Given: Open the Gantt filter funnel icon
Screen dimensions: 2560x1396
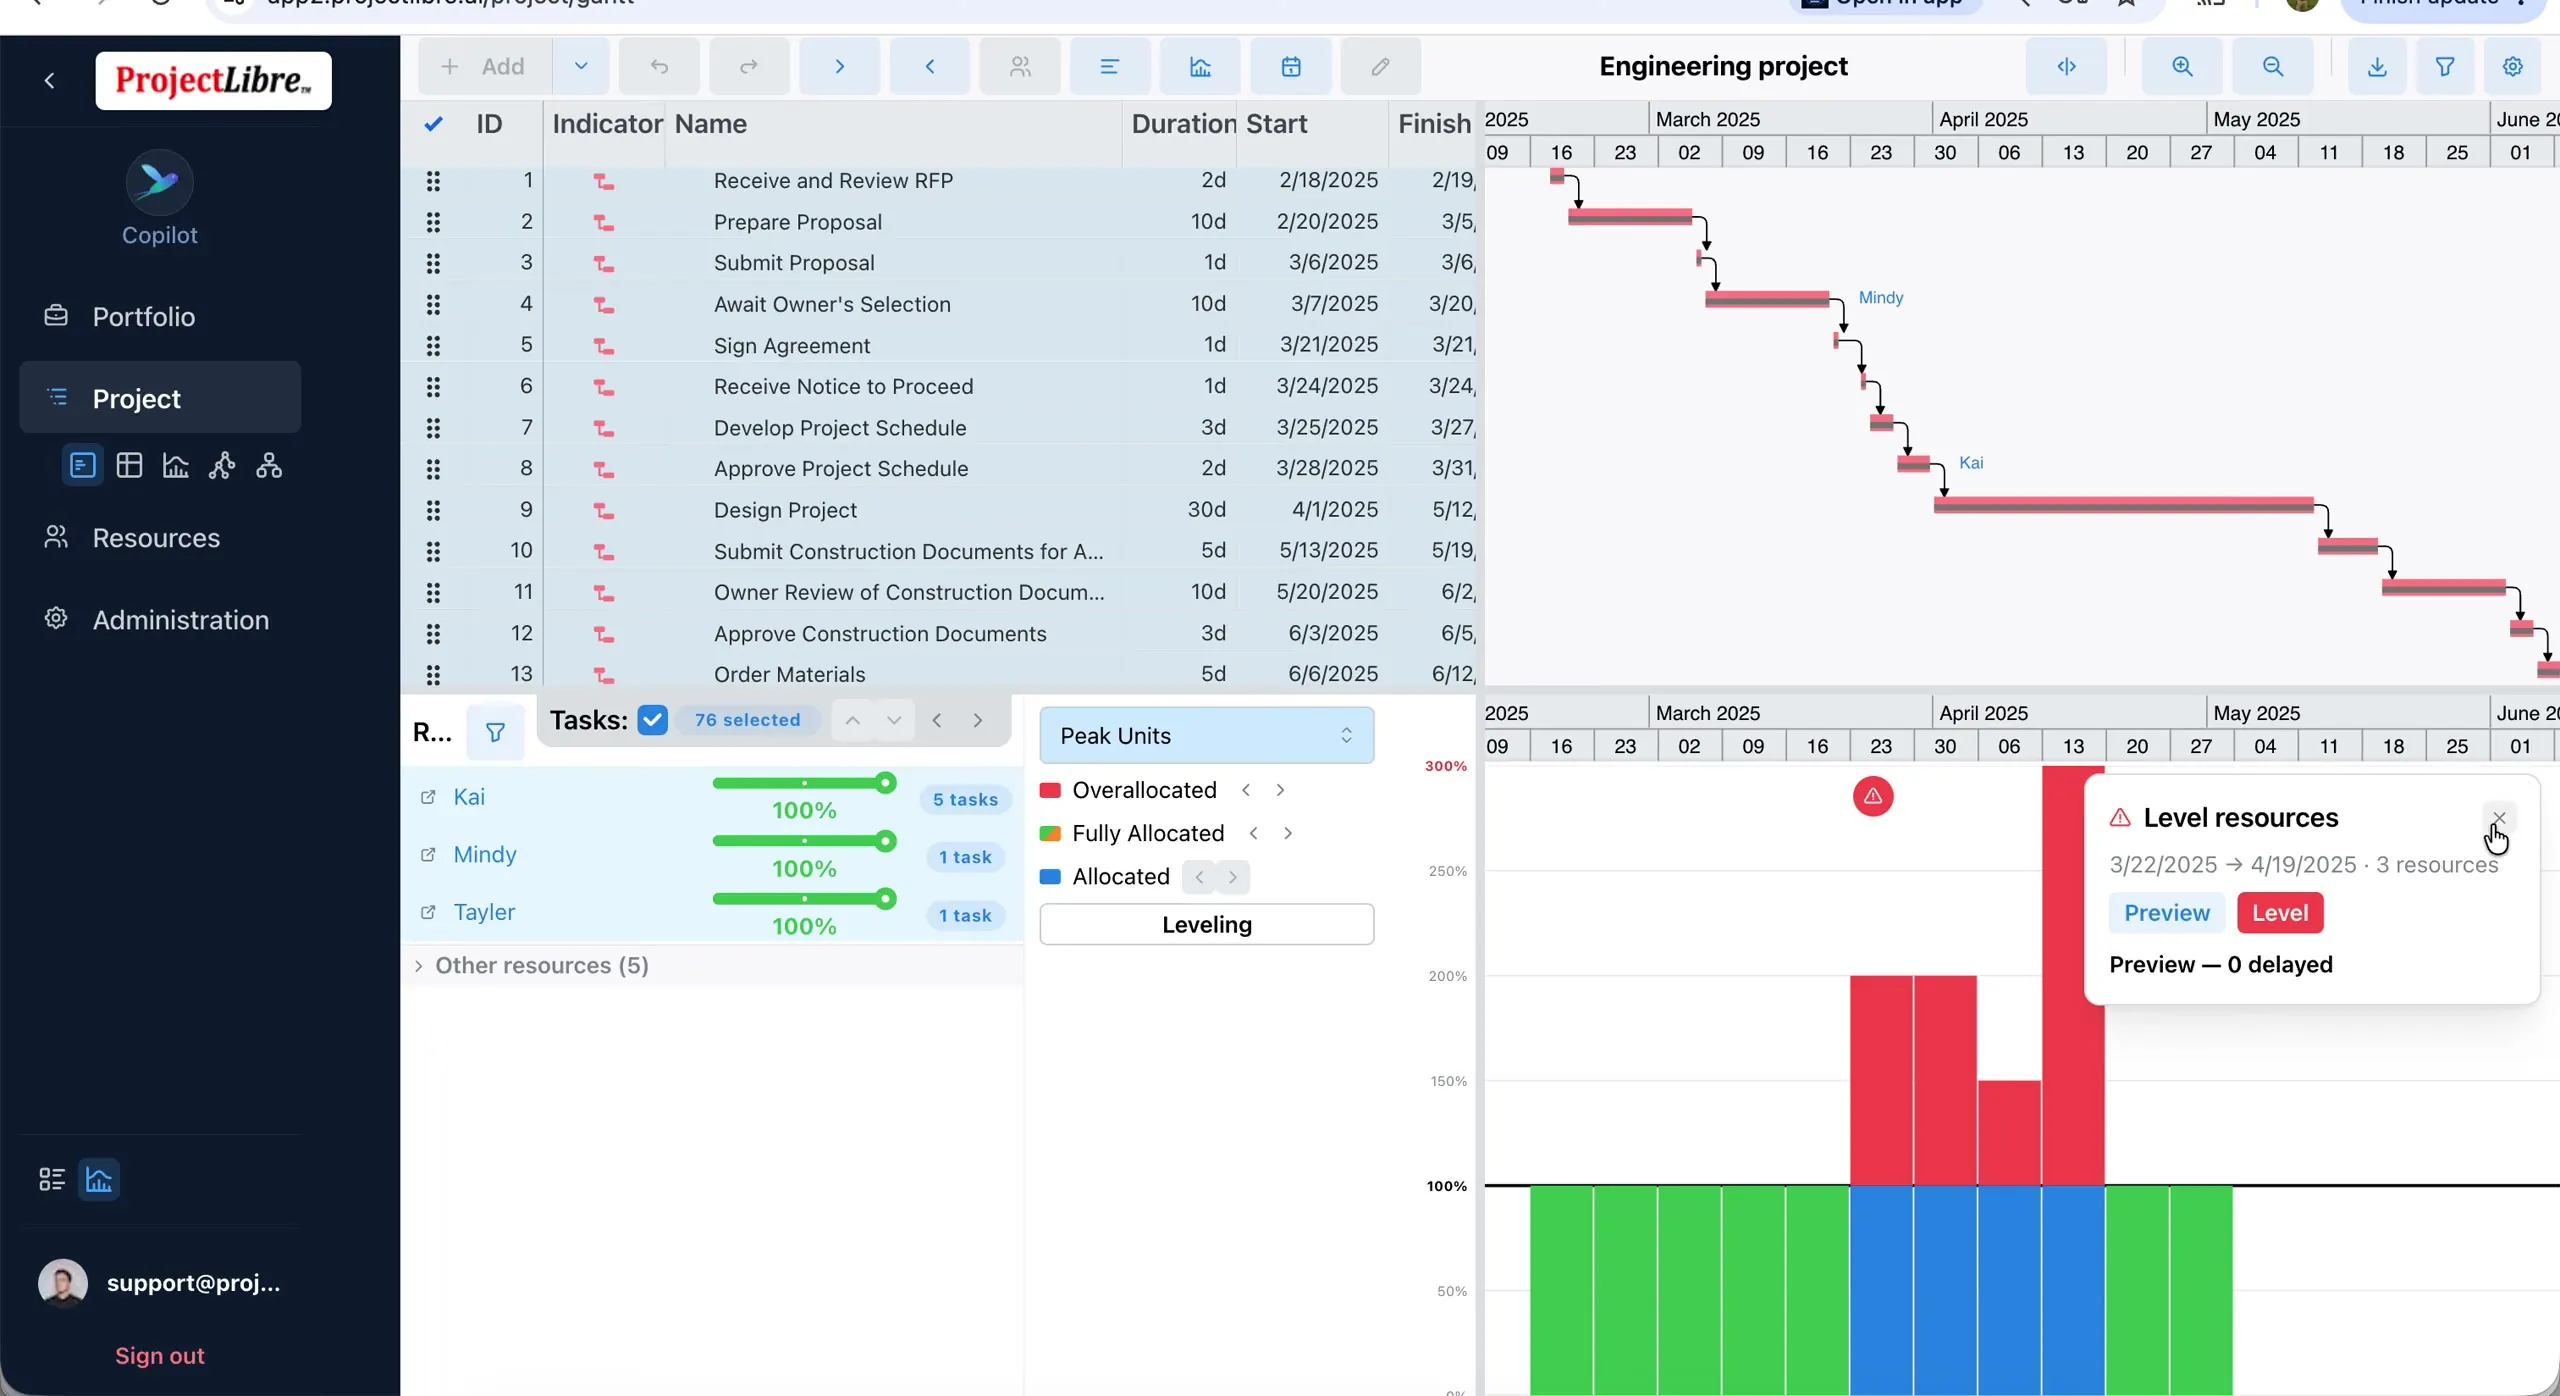Looking at the screenshot, I should click(x=2444, y=66).
